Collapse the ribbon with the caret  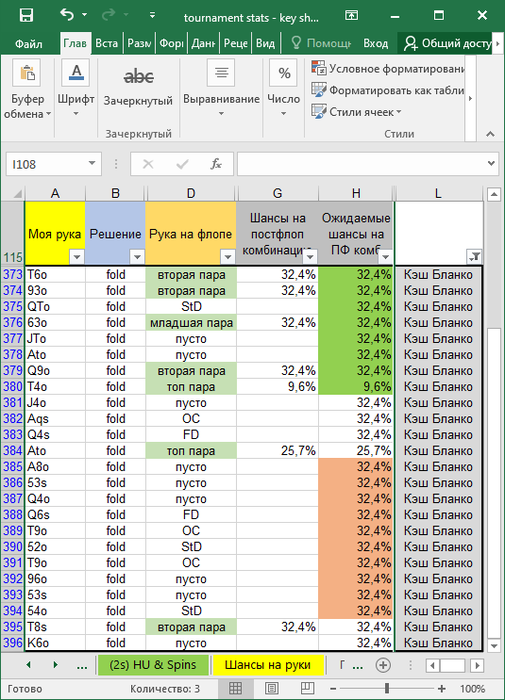490,133
